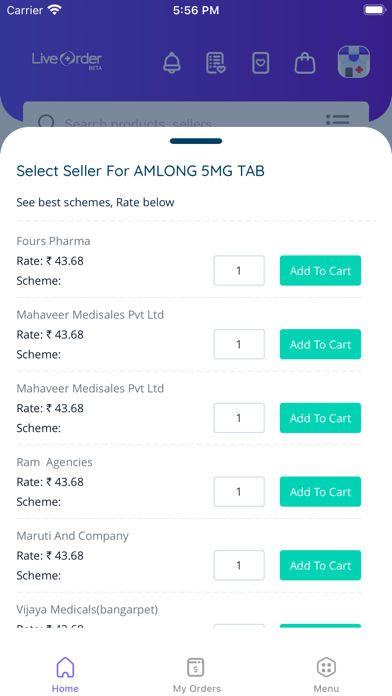
Task: Open the notifications bell icon
Action: [172, 63]
